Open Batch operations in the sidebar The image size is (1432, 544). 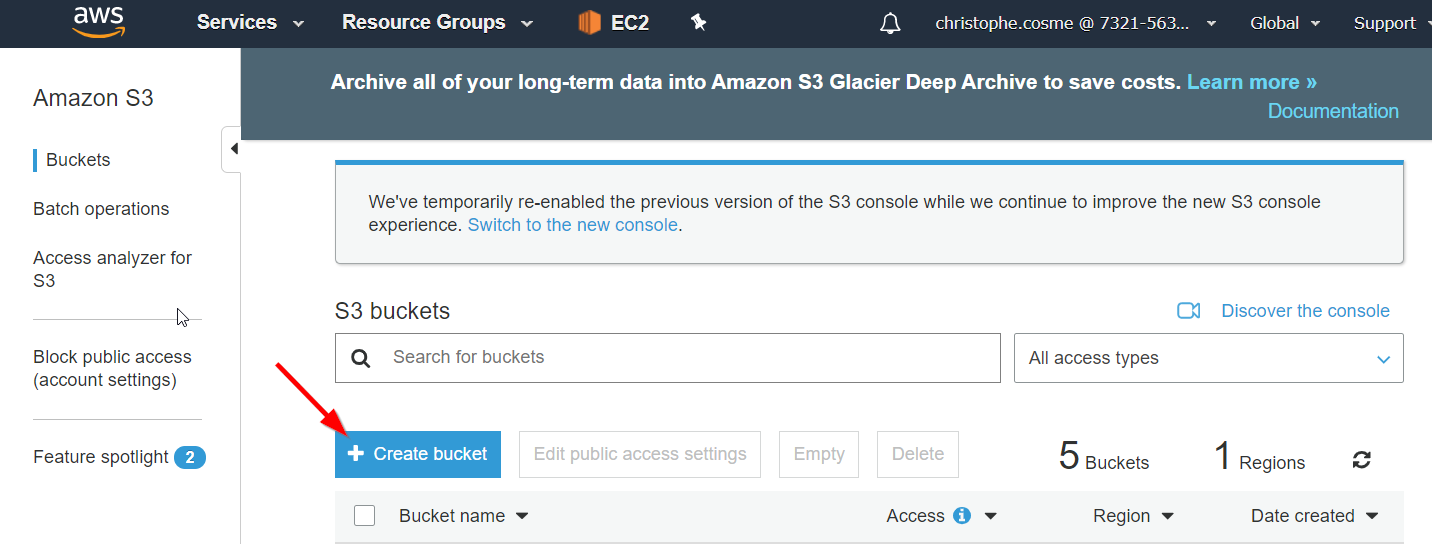point(101,209)
